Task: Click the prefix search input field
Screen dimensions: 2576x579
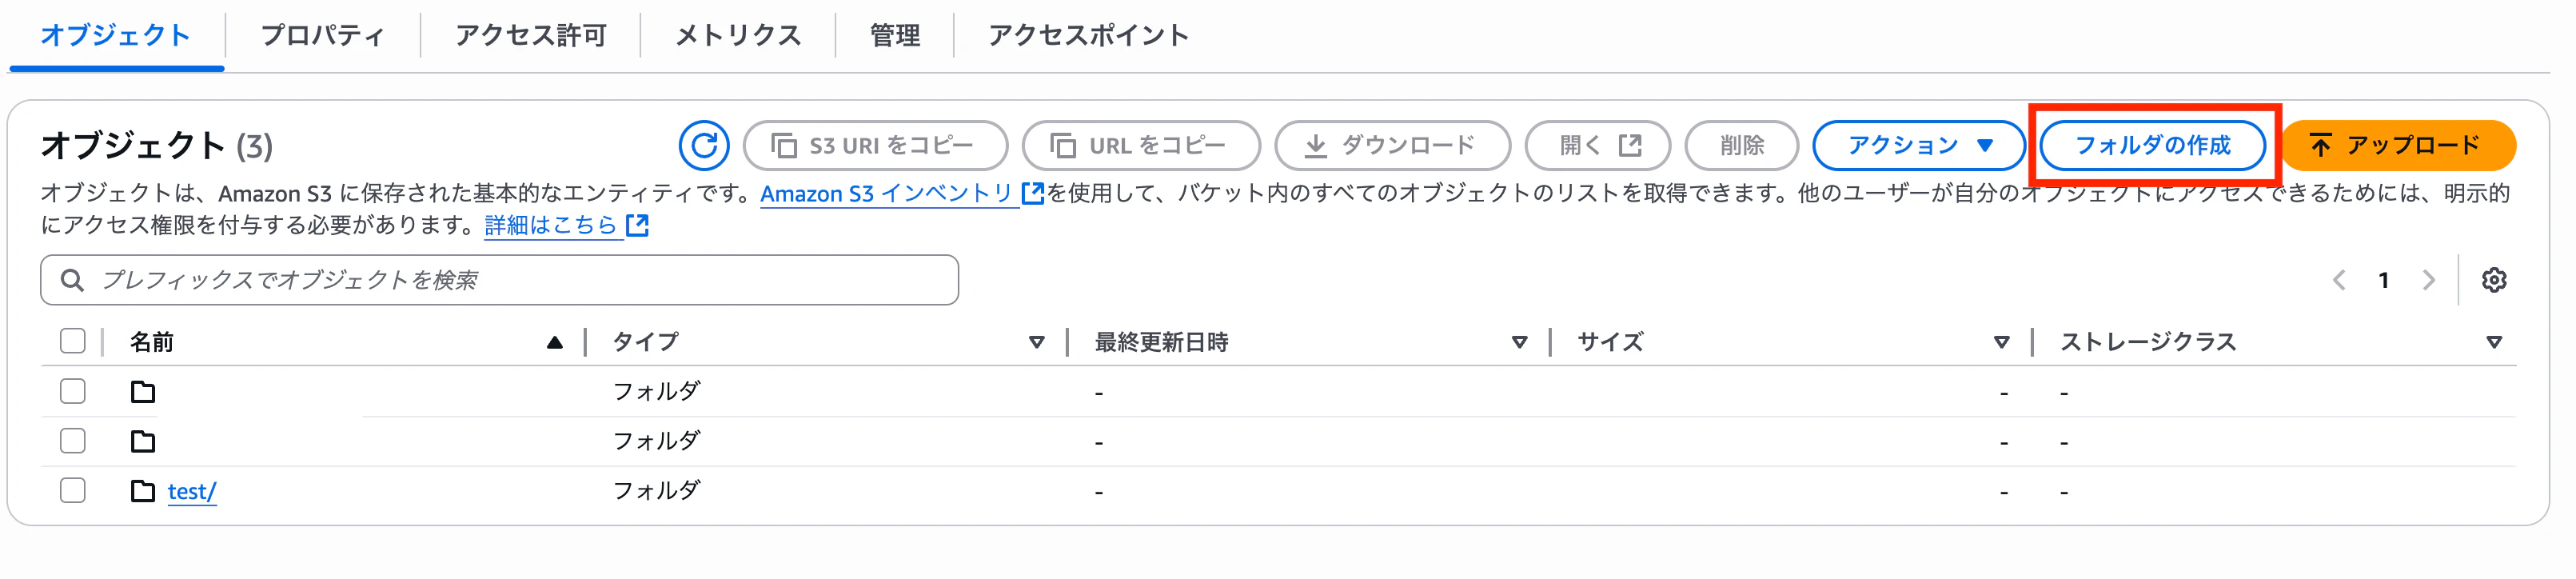Action: pos(500,280)
